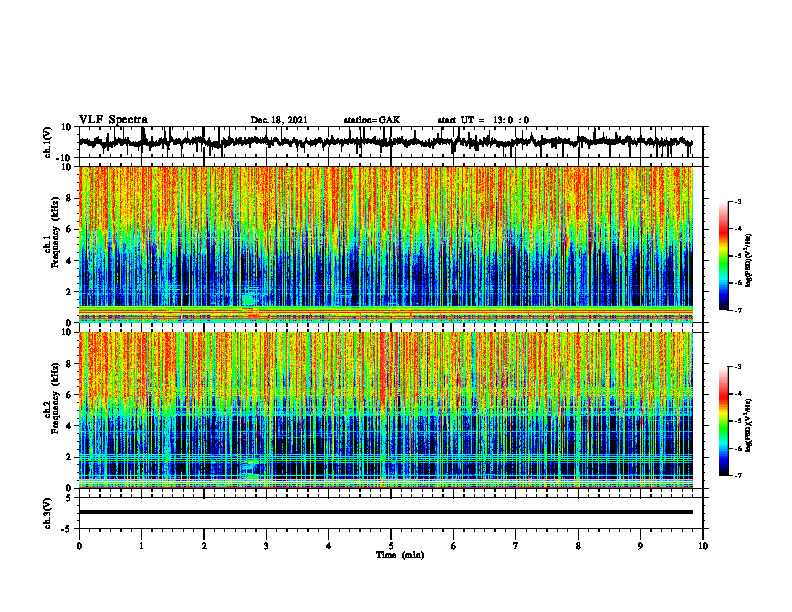Viewport: 792px width, 612px height.
Task: Click time axis end label "10" at the right
Action: click(x=703, y=546)
